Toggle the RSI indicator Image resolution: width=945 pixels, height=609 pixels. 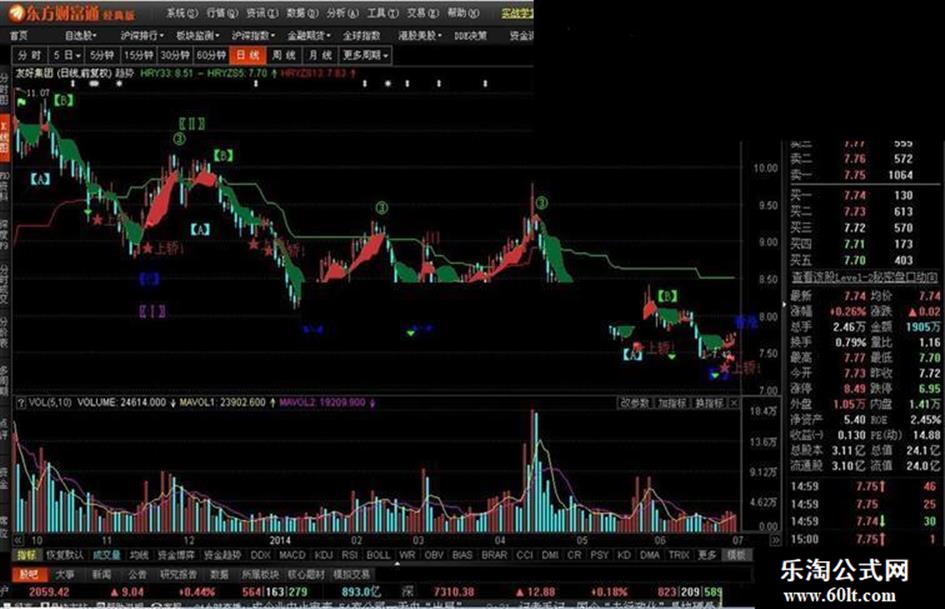pyautogui.click(x=350, y=555)
